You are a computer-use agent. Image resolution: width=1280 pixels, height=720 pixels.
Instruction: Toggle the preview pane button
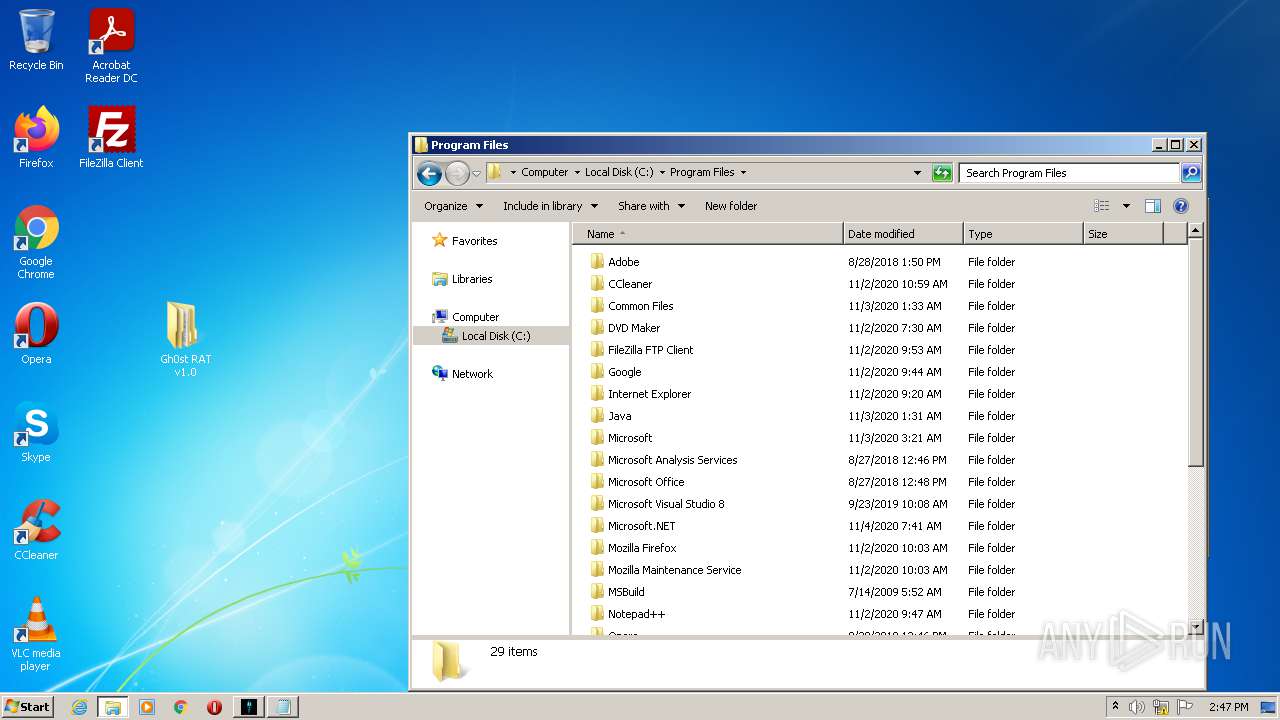click(1152, 206)
